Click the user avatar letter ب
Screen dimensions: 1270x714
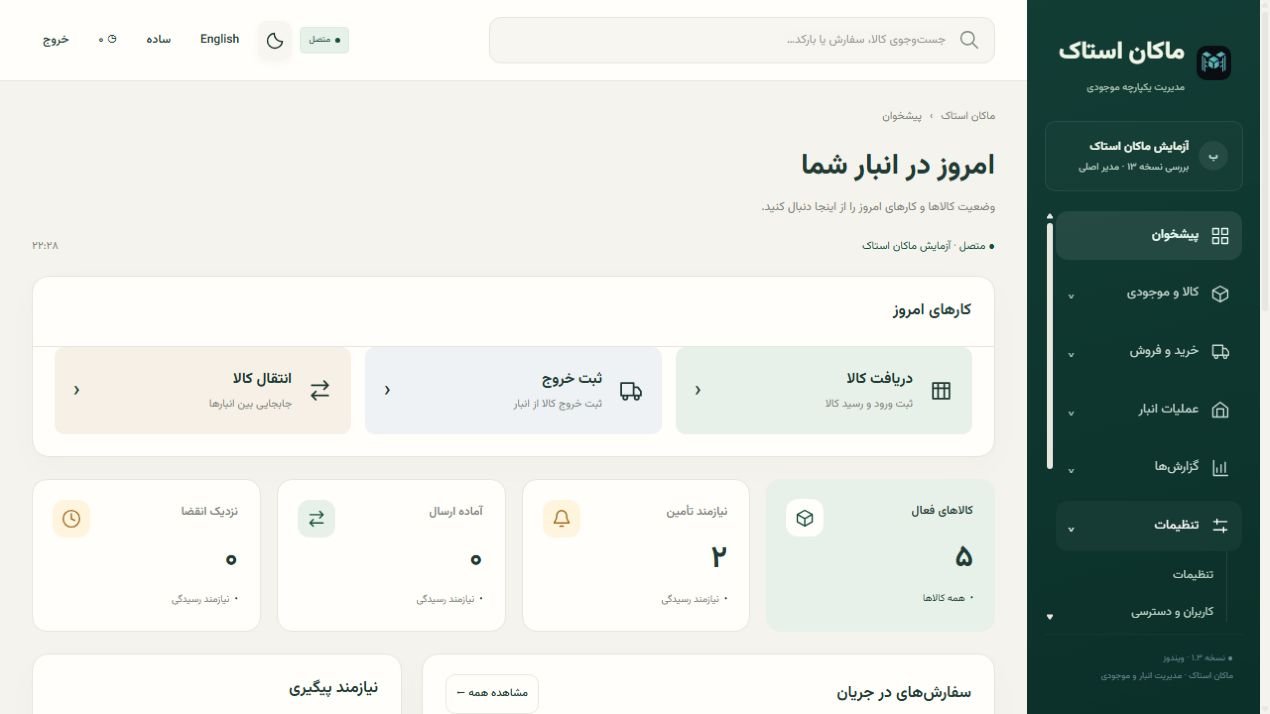coord(1213,156)
